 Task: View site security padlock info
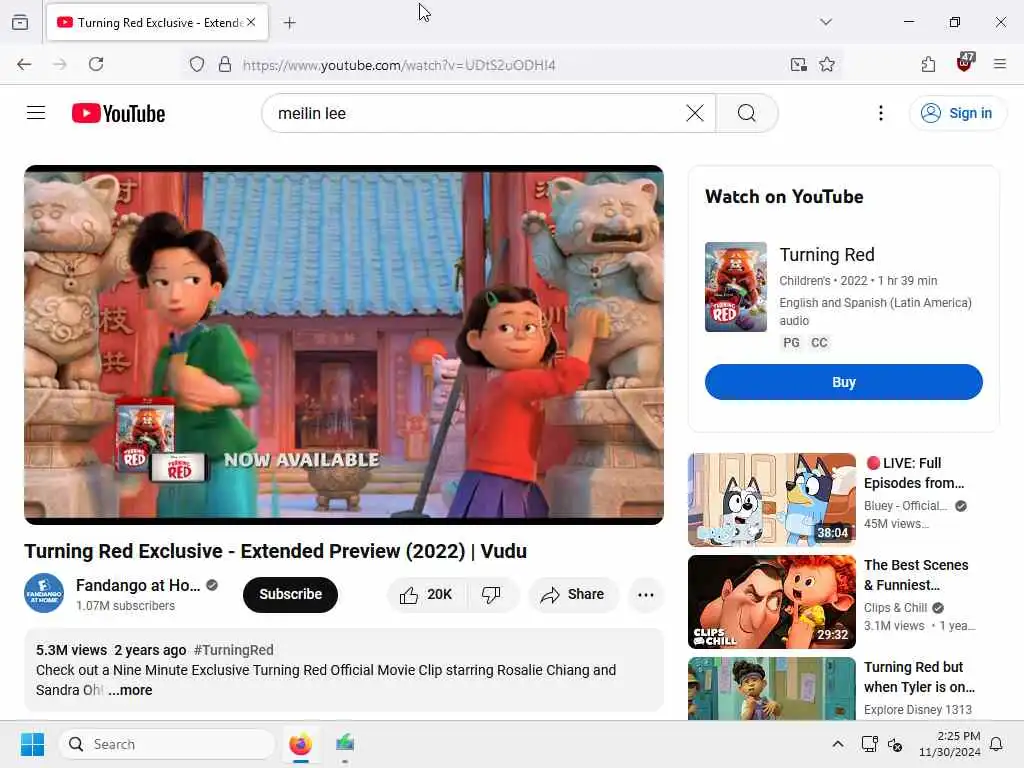coord(225,65)
